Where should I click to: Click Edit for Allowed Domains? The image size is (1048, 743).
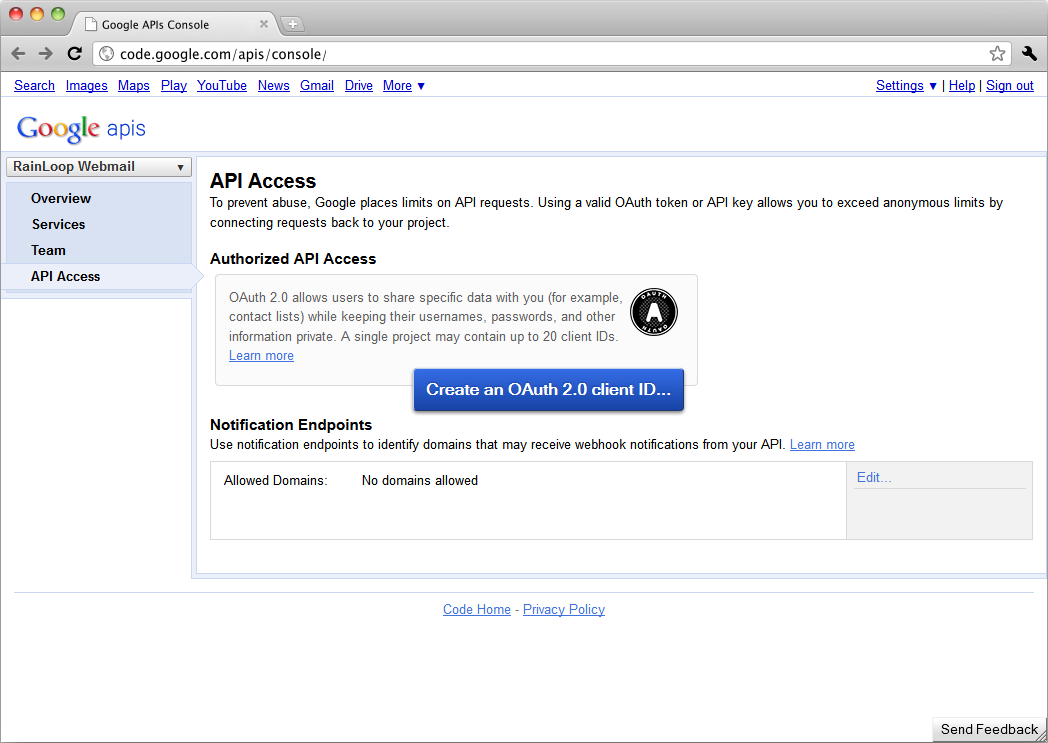tap(873, 478)
